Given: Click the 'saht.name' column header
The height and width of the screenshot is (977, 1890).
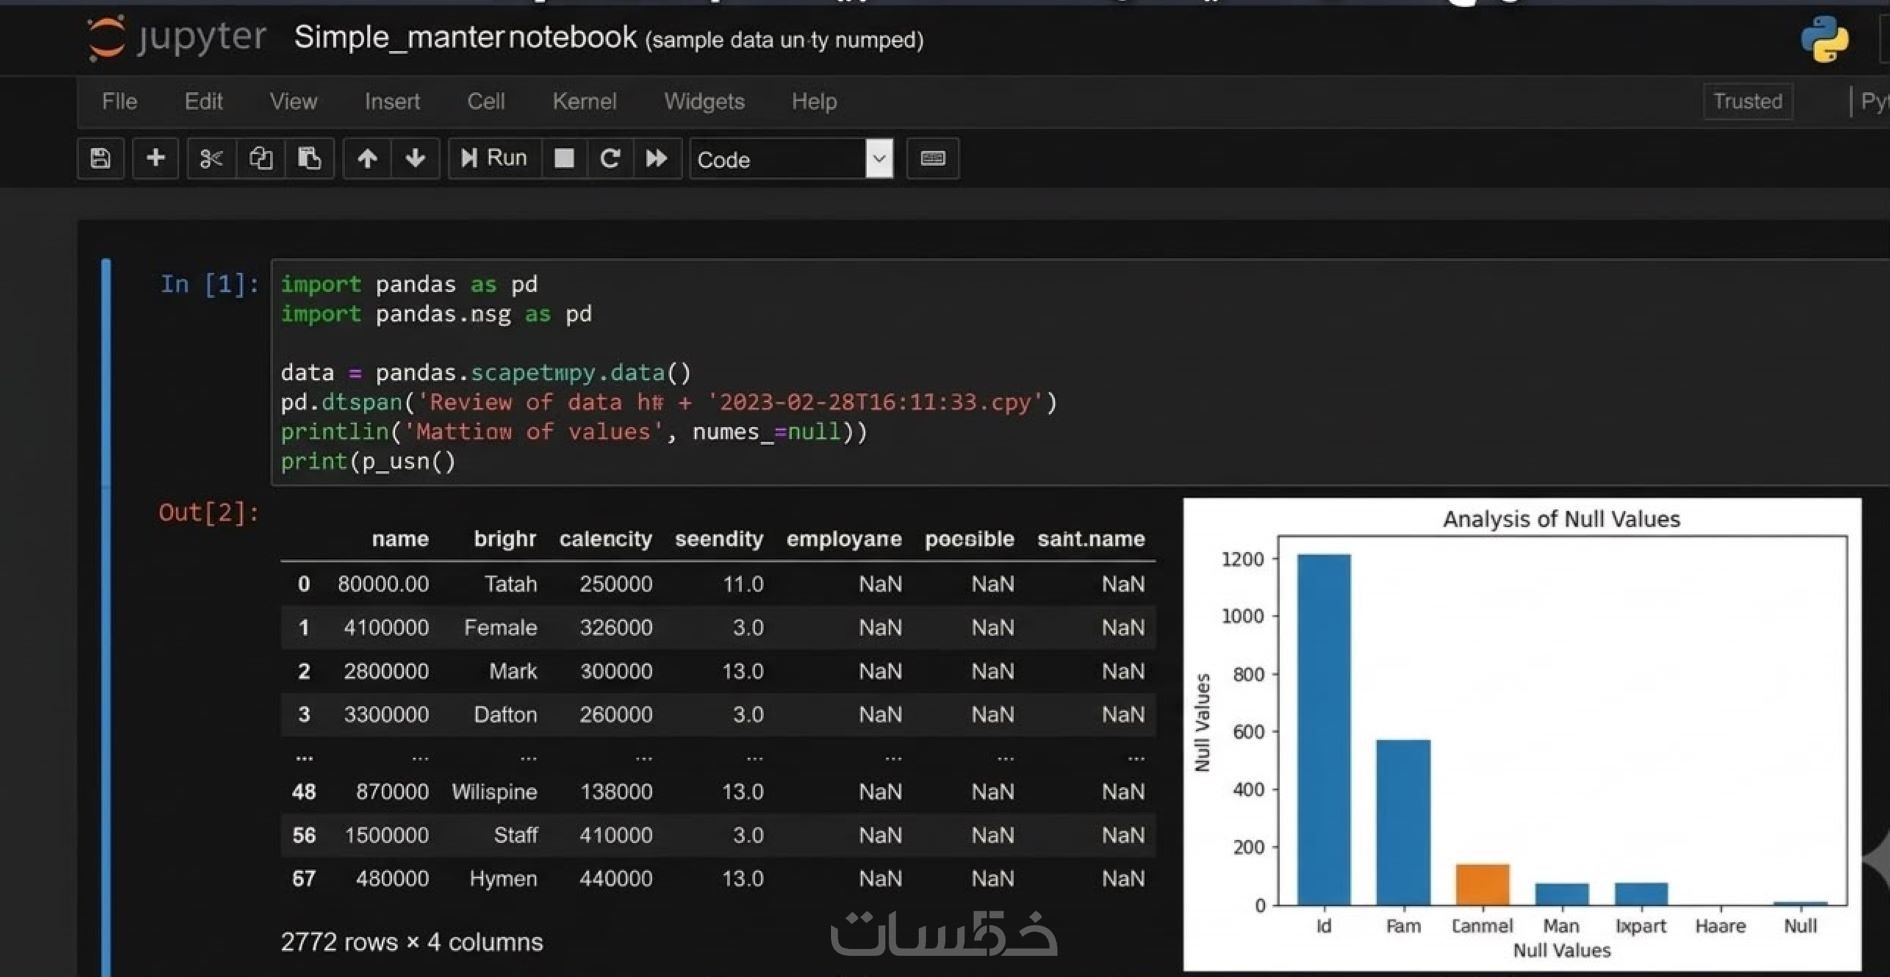Looking at the screenshot, I should (1091, 539).
